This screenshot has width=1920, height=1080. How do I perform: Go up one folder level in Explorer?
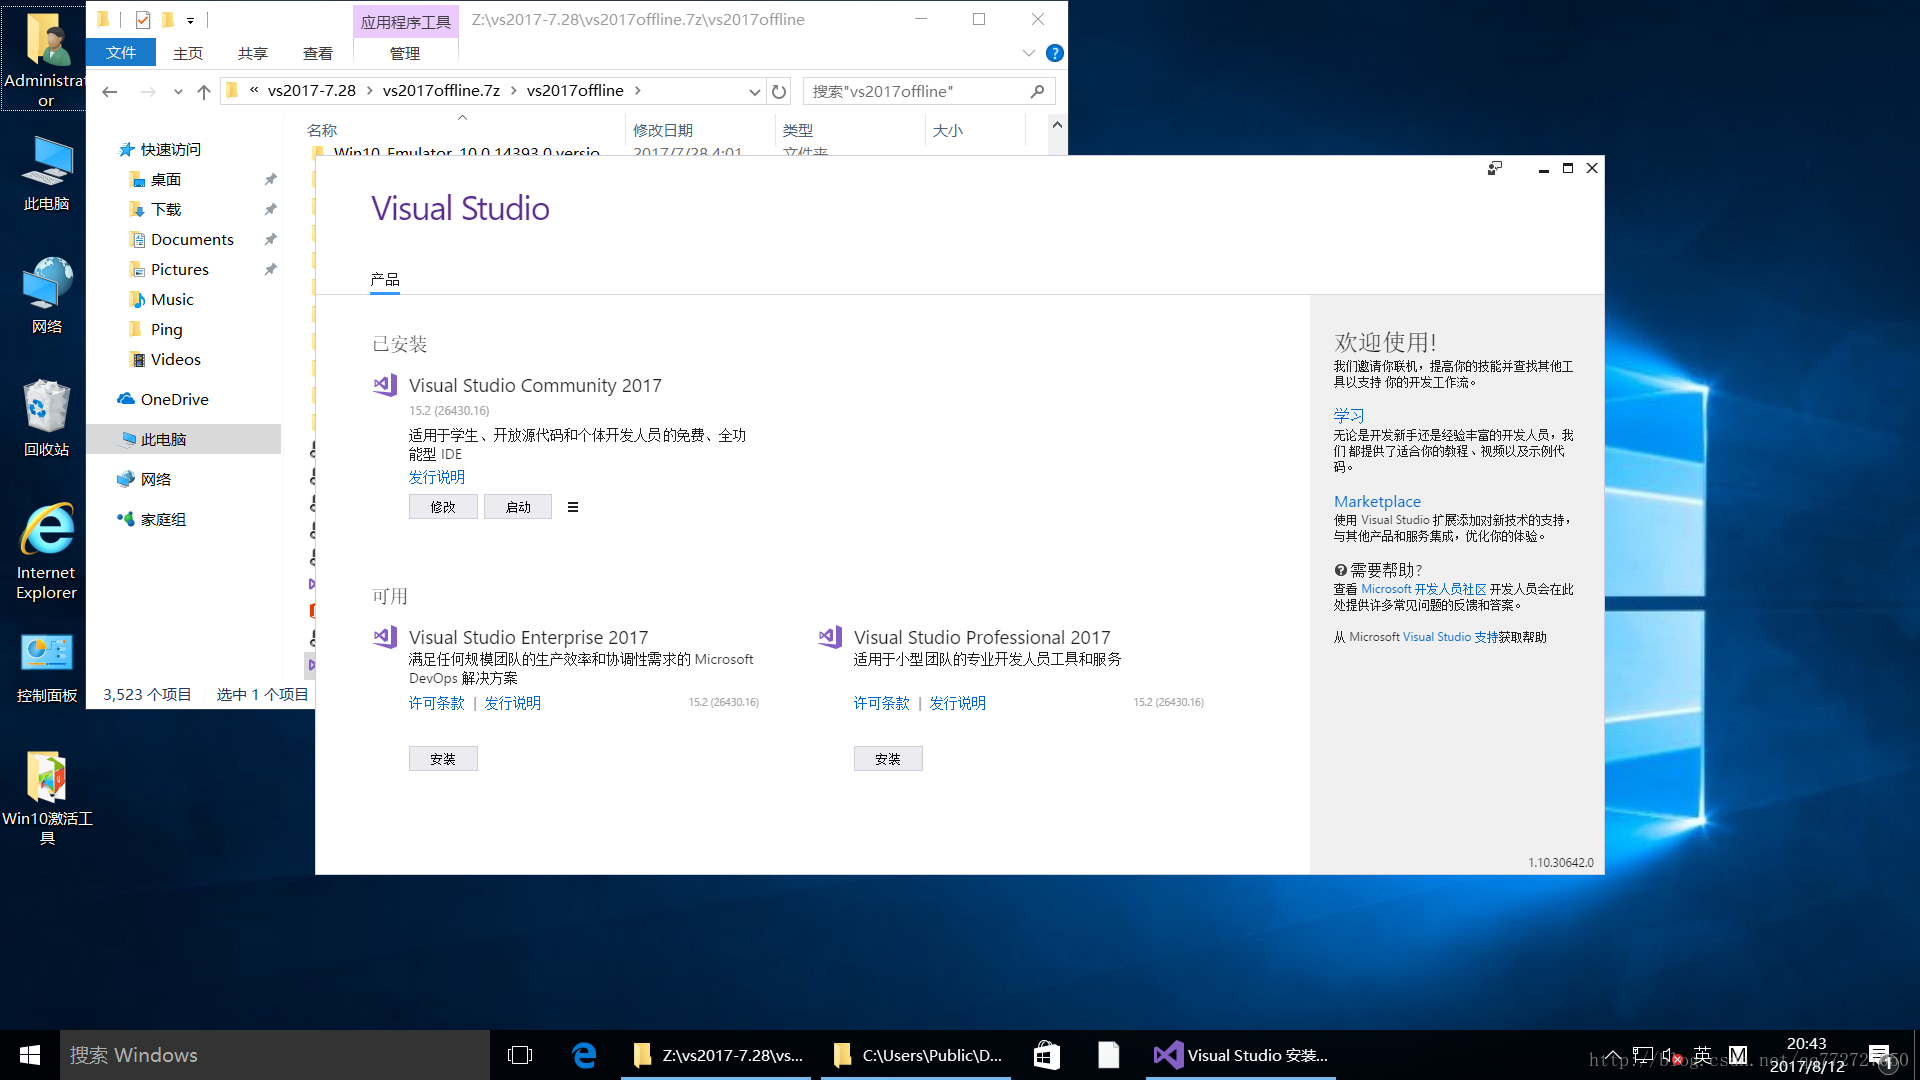click(204, 91)
